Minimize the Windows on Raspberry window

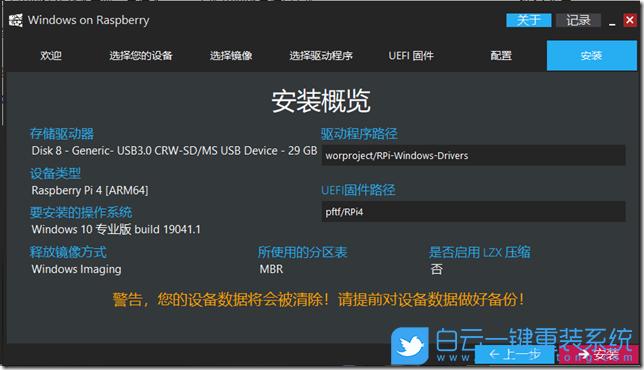[612, 21]
